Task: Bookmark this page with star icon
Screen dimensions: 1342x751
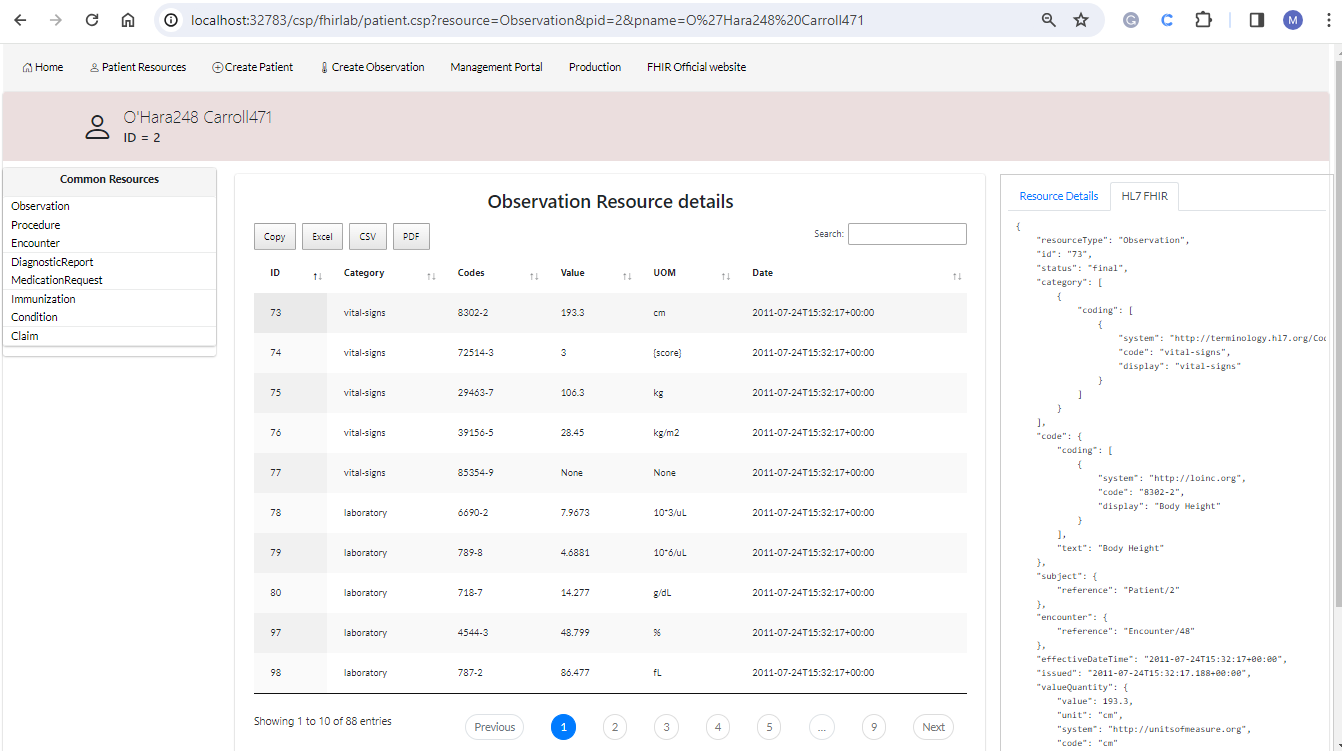Action: pyautogui.click(x=1081, y=20)
